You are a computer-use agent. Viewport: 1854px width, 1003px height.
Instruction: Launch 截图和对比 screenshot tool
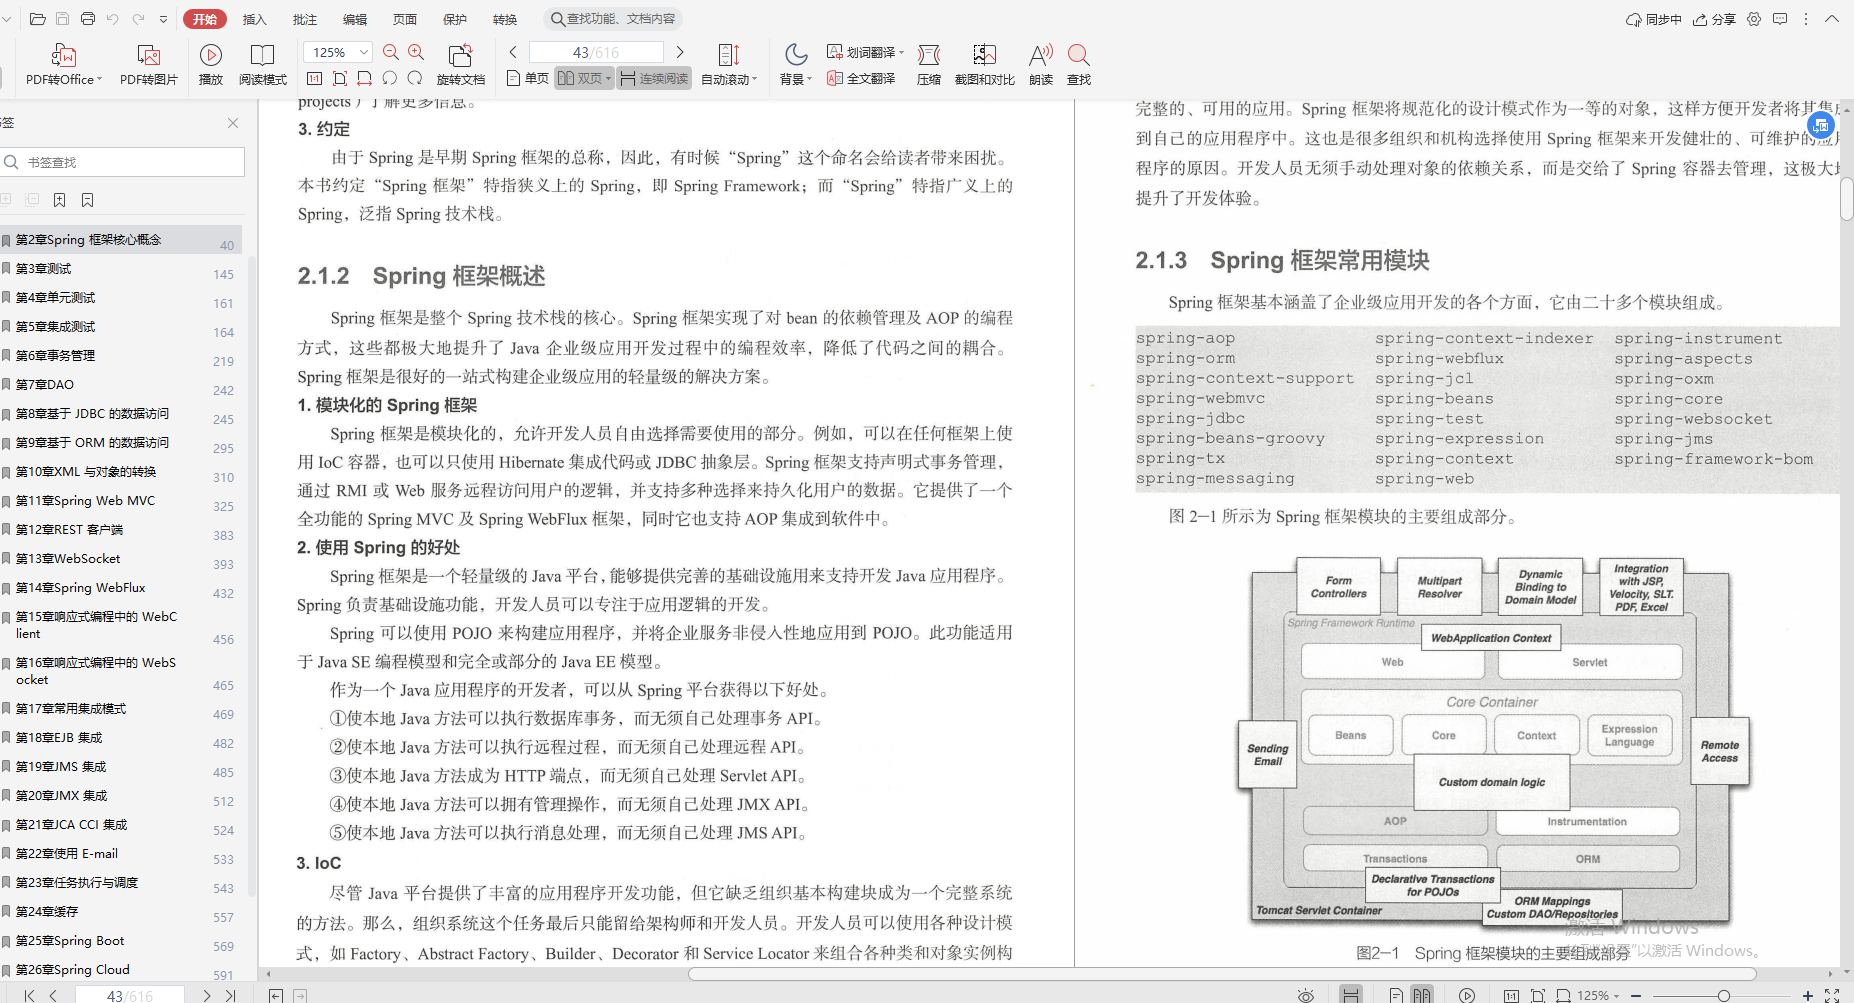pyautogui.click(x=984, y=63)
